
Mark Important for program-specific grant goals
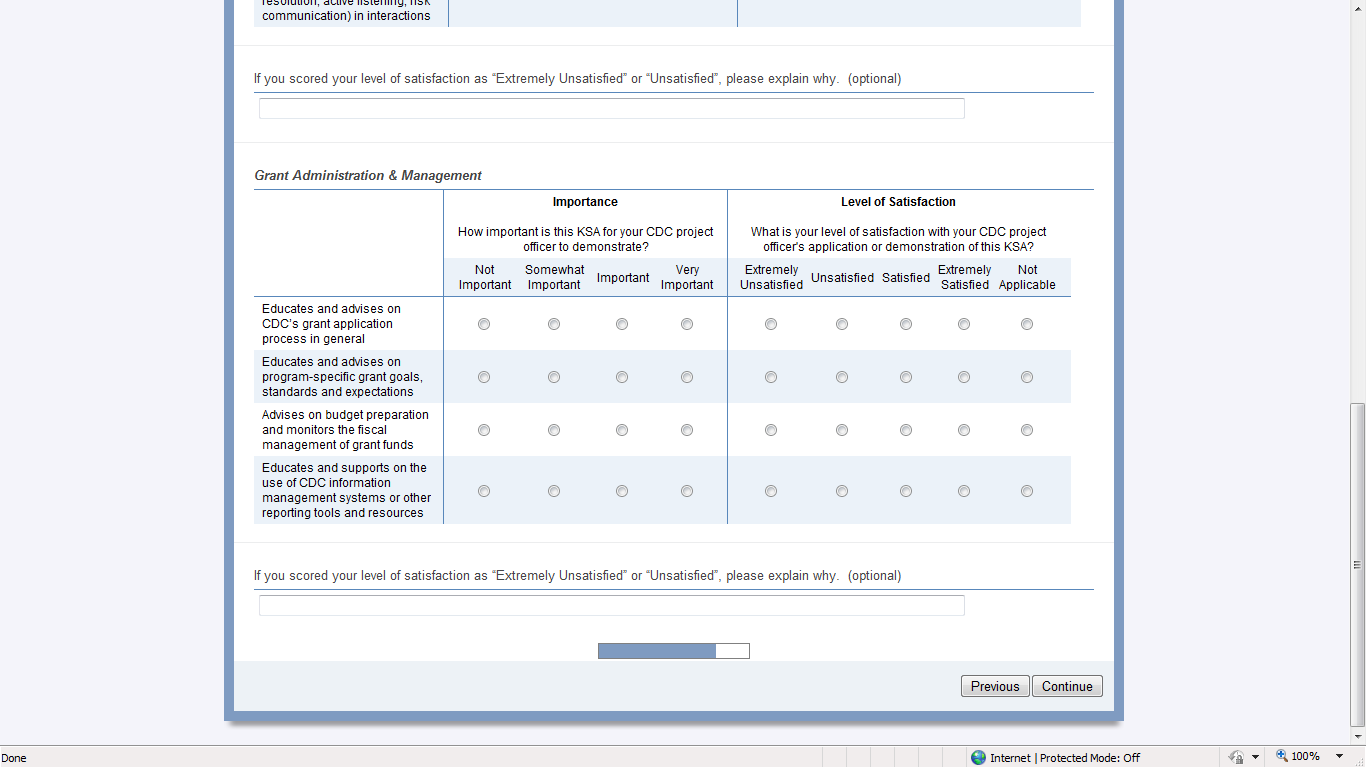pyautogui.click(x=622, y=377)
